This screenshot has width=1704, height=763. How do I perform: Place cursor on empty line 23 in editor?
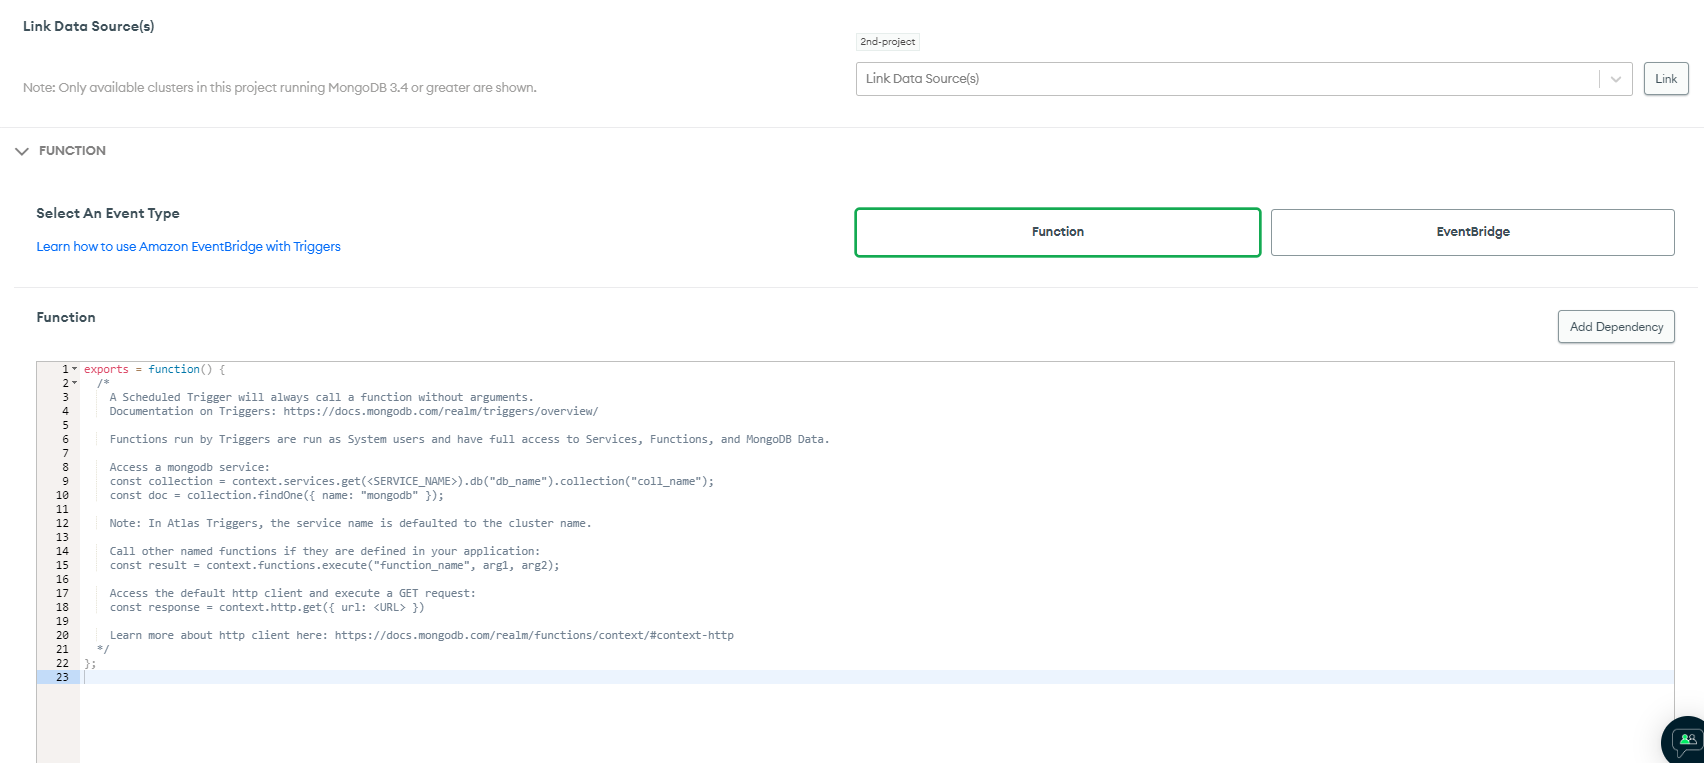(876, 678)
